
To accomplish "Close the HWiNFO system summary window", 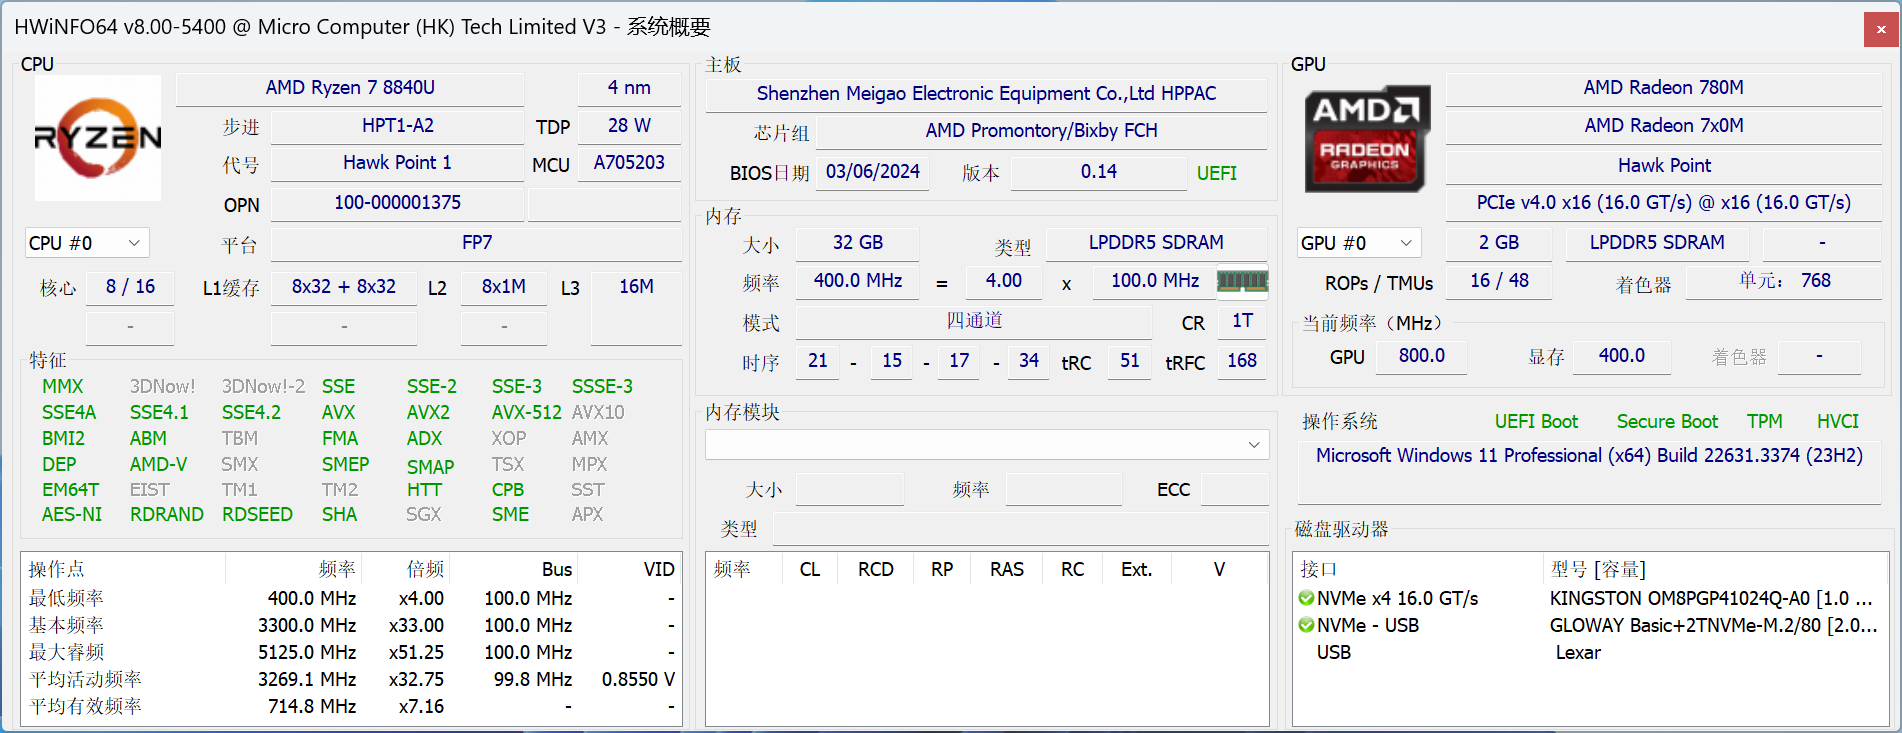I will [1880, 29].
